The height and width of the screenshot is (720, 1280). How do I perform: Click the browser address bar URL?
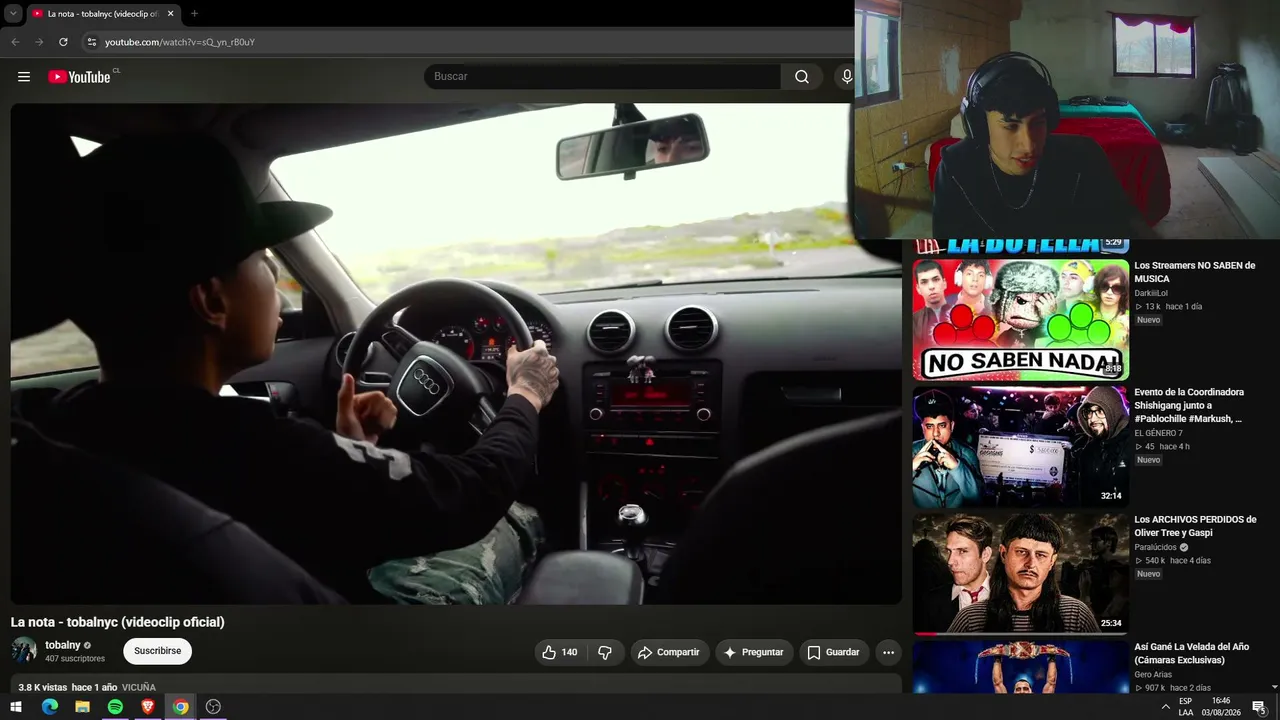click(180, 42)
